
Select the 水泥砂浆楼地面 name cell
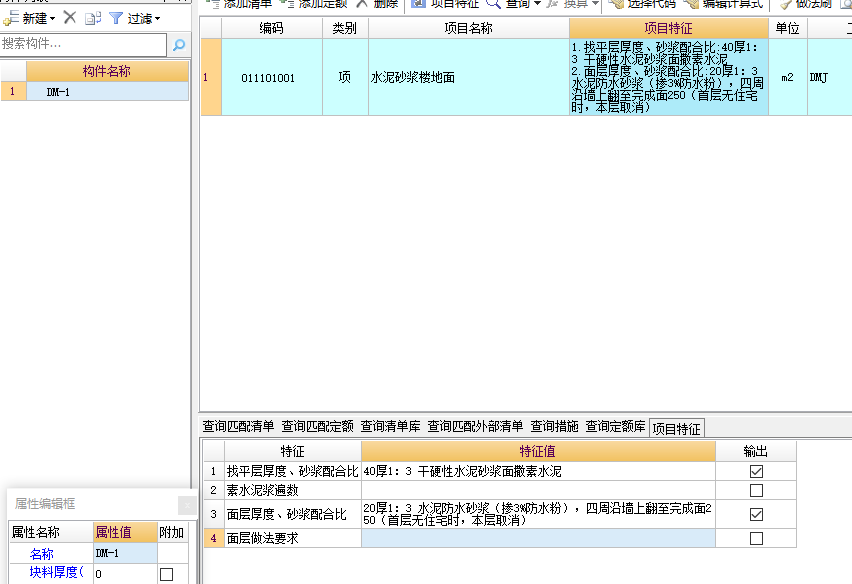click(468, 78)
